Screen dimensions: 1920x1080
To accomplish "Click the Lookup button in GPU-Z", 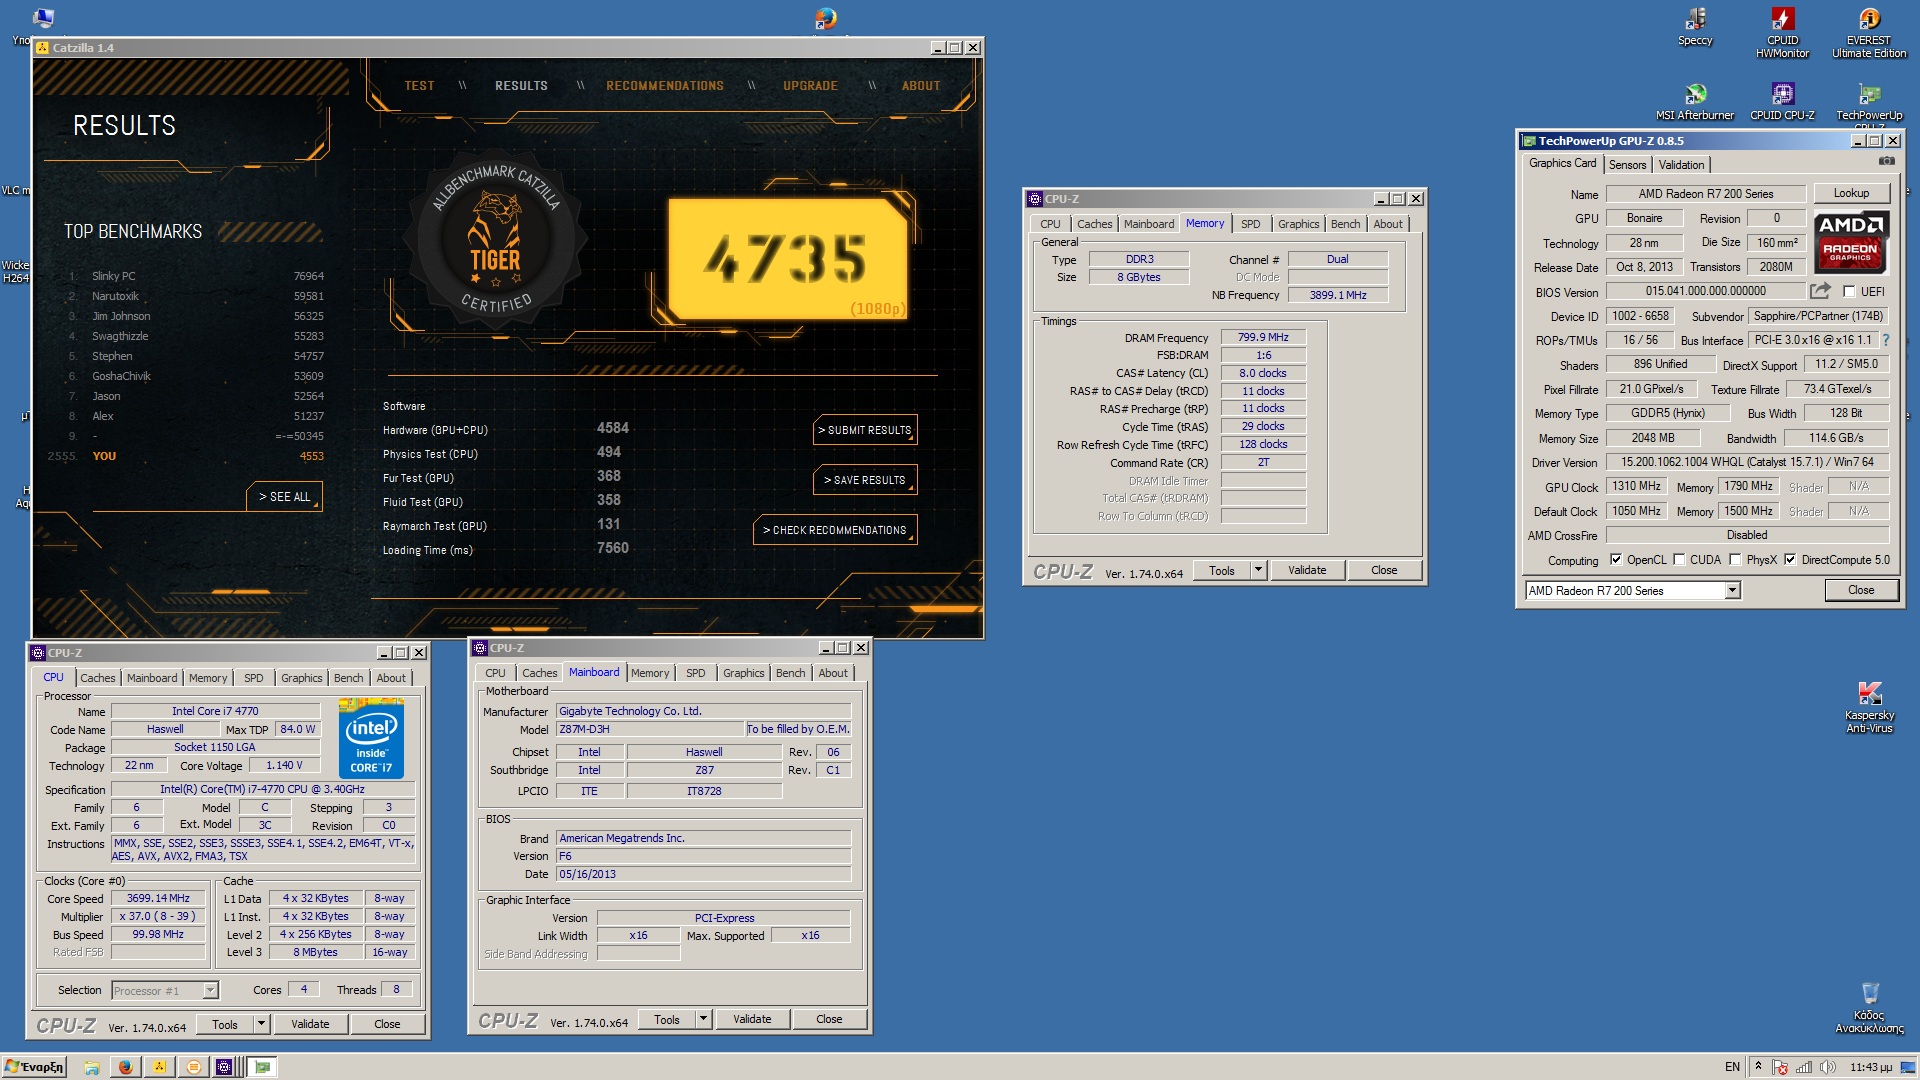I will pyautogui.click(x=1851, y=193).
